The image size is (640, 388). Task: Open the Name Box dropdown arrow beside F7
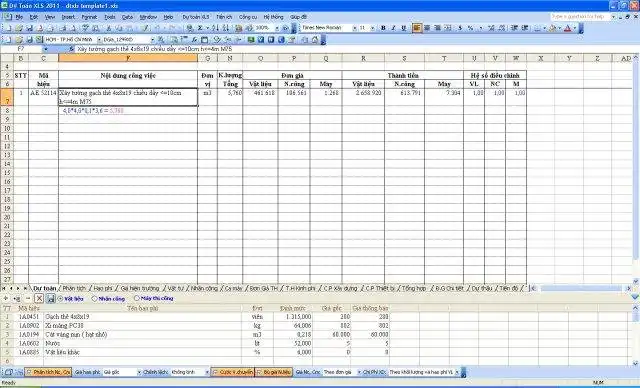coord(45,49)
